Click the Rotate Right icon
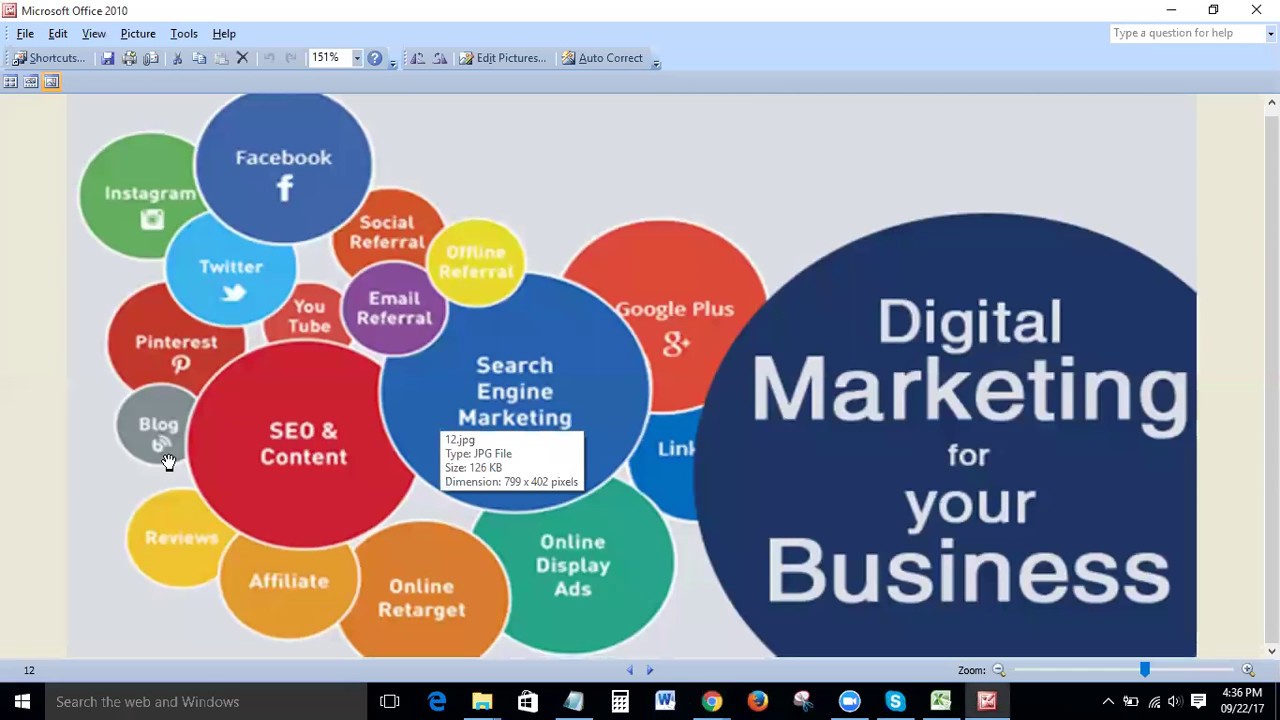 (x=439, y=58)
